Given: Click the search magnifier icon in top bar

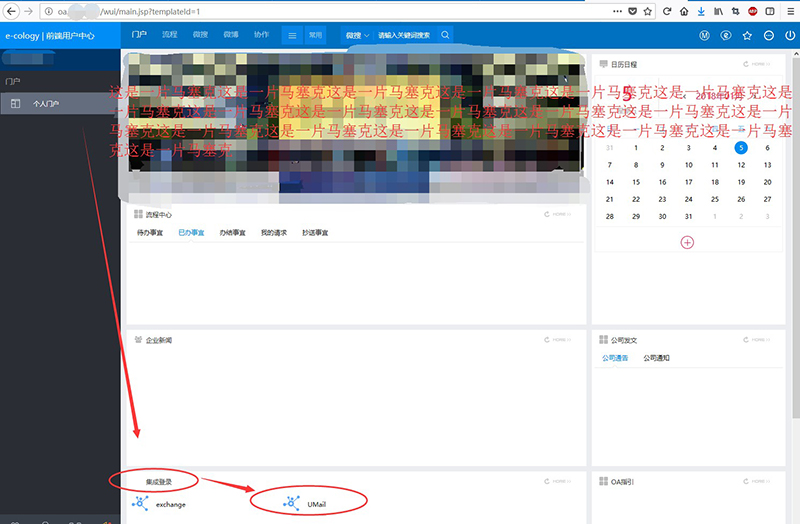Looking at the screenshot, I should (445, 35).
